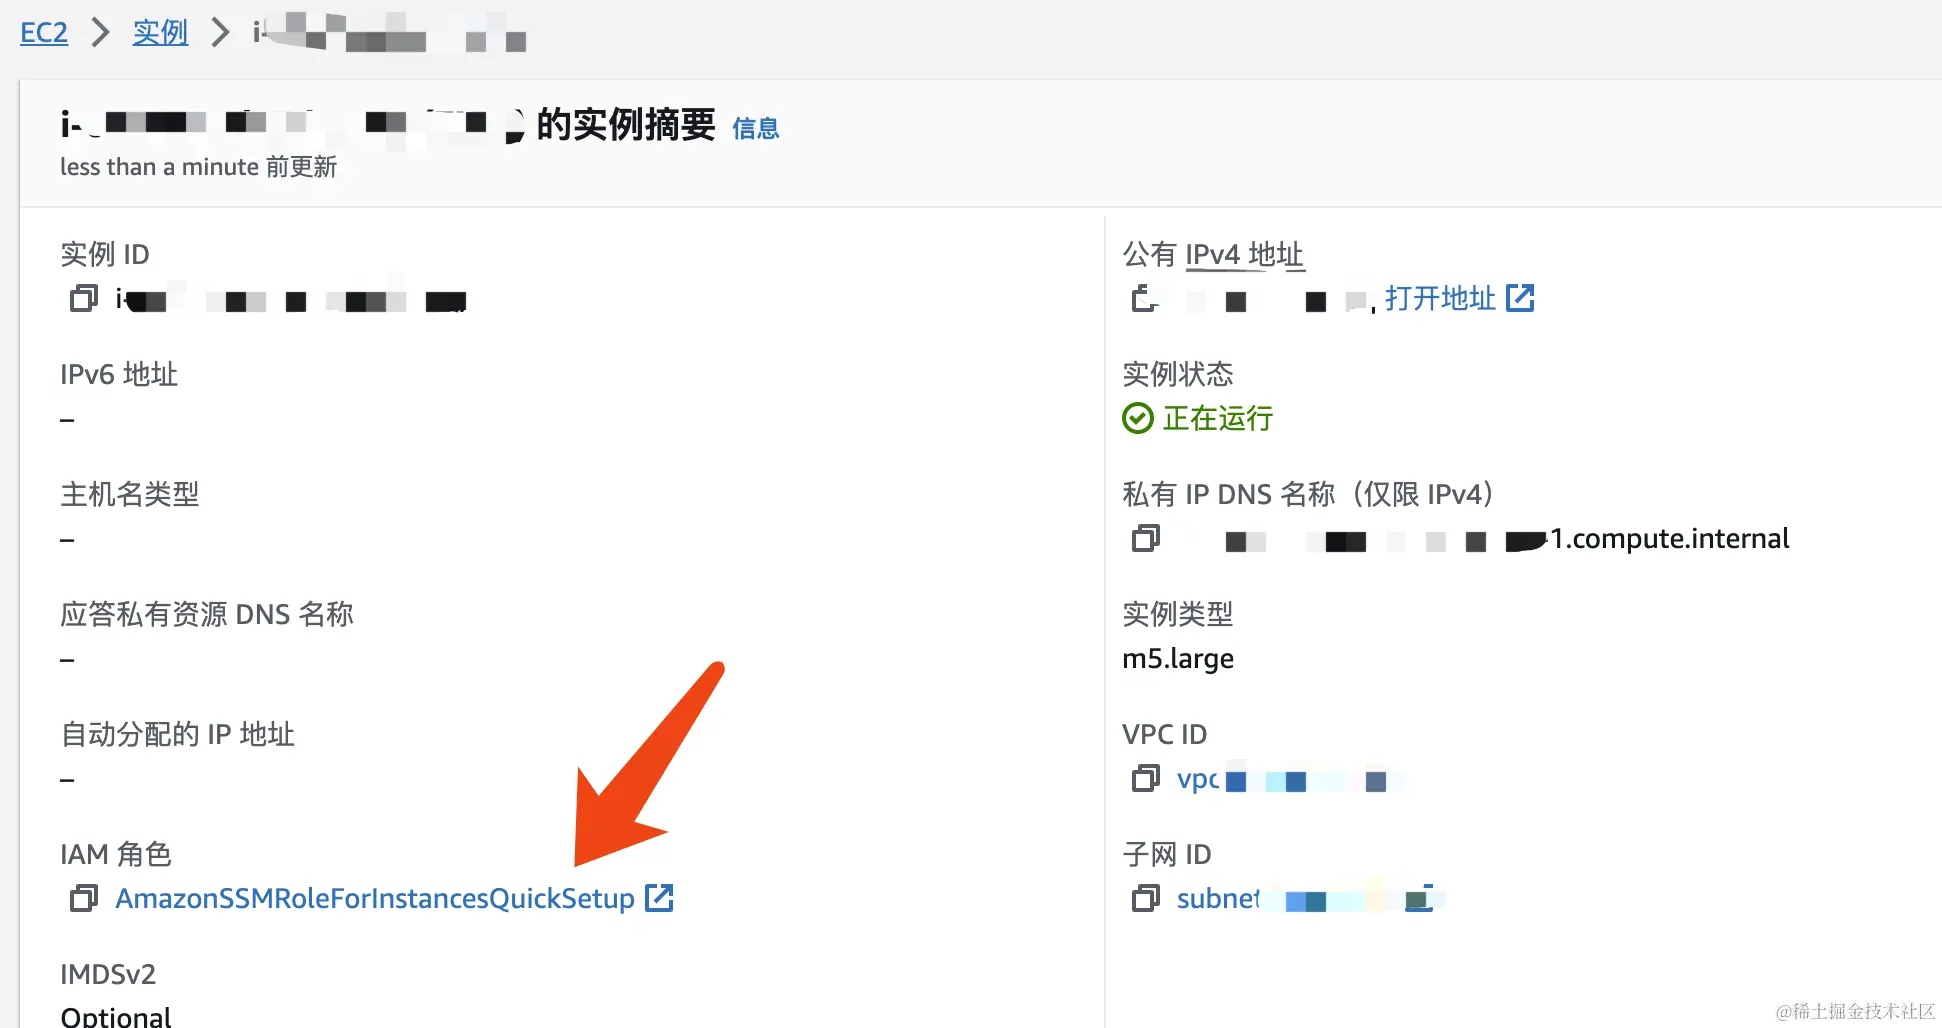Image resolution: width=1942 pixels, height=1028 pixels.
Task: Open the AmazonSSMRoleForInstancesQuickSetup role
Action: [x=376, y=898]
